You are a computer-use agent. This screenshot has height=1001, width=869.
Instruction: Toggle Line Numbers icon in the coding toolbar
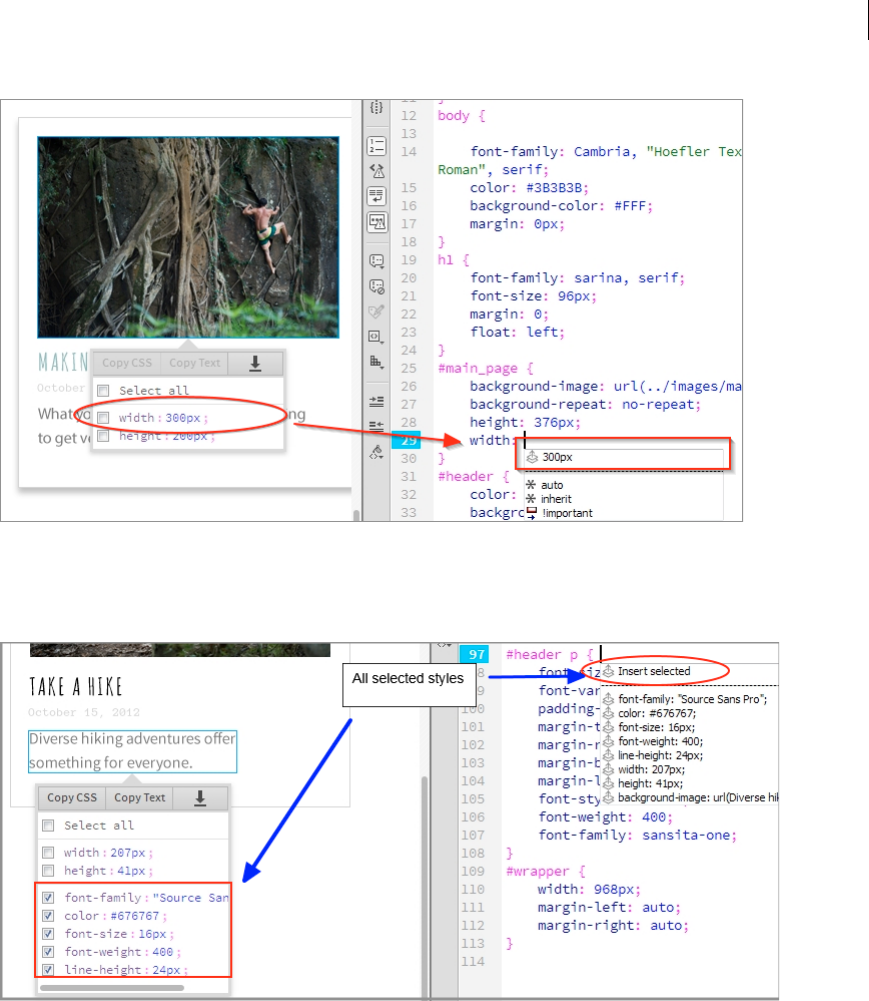[x=377, y=146]
